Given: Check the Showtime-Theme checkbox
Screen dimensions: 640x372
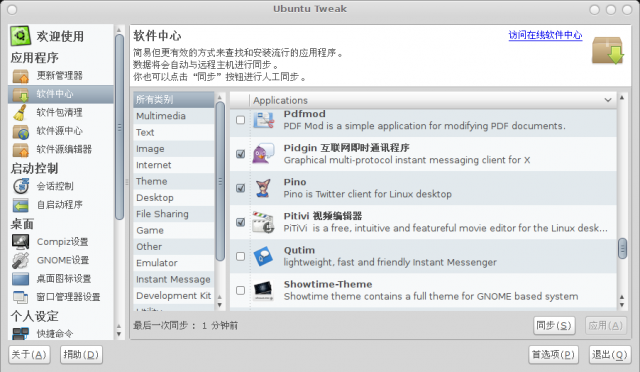Looking at the screenshot, I should 240,290.
